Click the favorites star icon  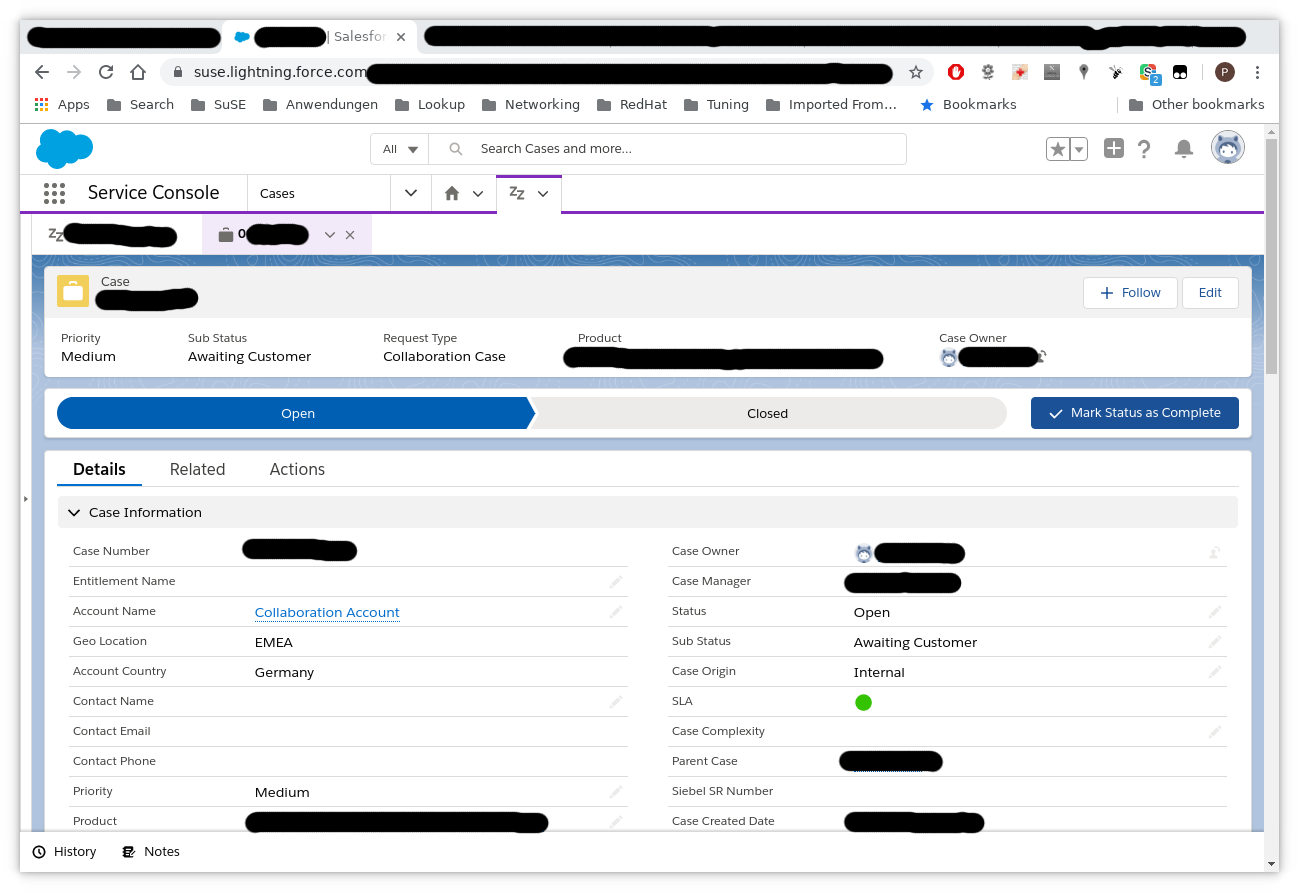pyautogui.click(x=1057, y=148)
